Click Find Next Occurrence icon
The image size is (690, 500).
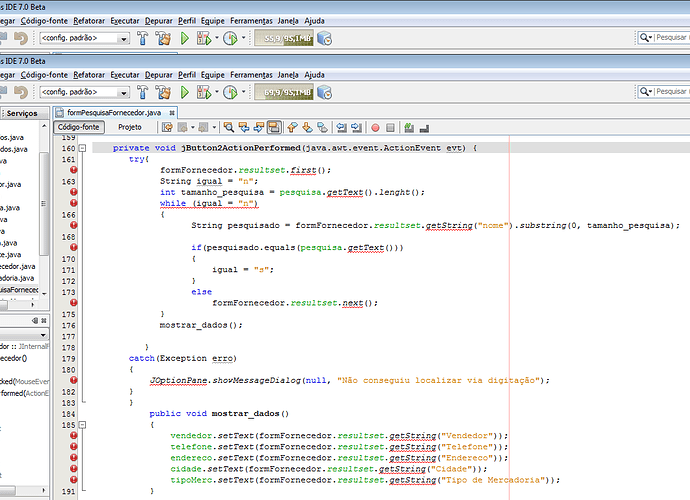tap(259, 127)
